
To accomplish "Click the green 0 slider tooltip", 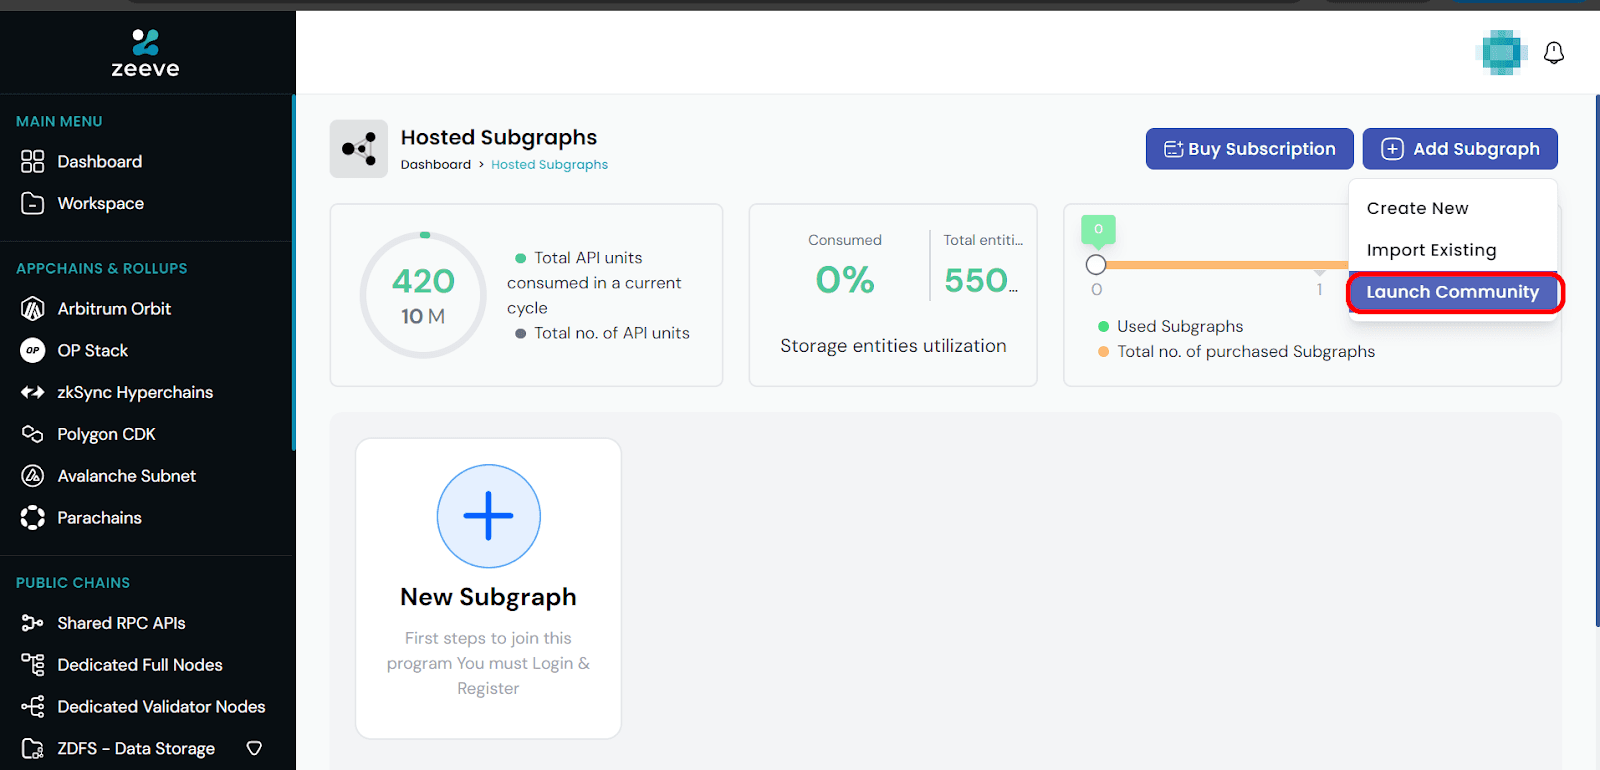I will point(1098,230).
